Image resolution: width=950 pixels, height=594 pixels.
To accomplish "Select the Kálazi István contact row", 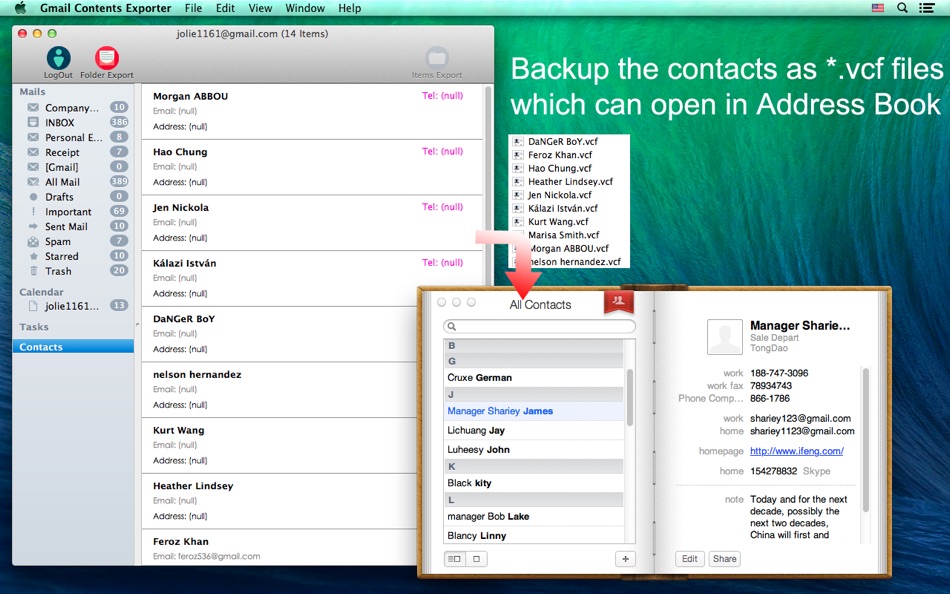I will point(312,279).
